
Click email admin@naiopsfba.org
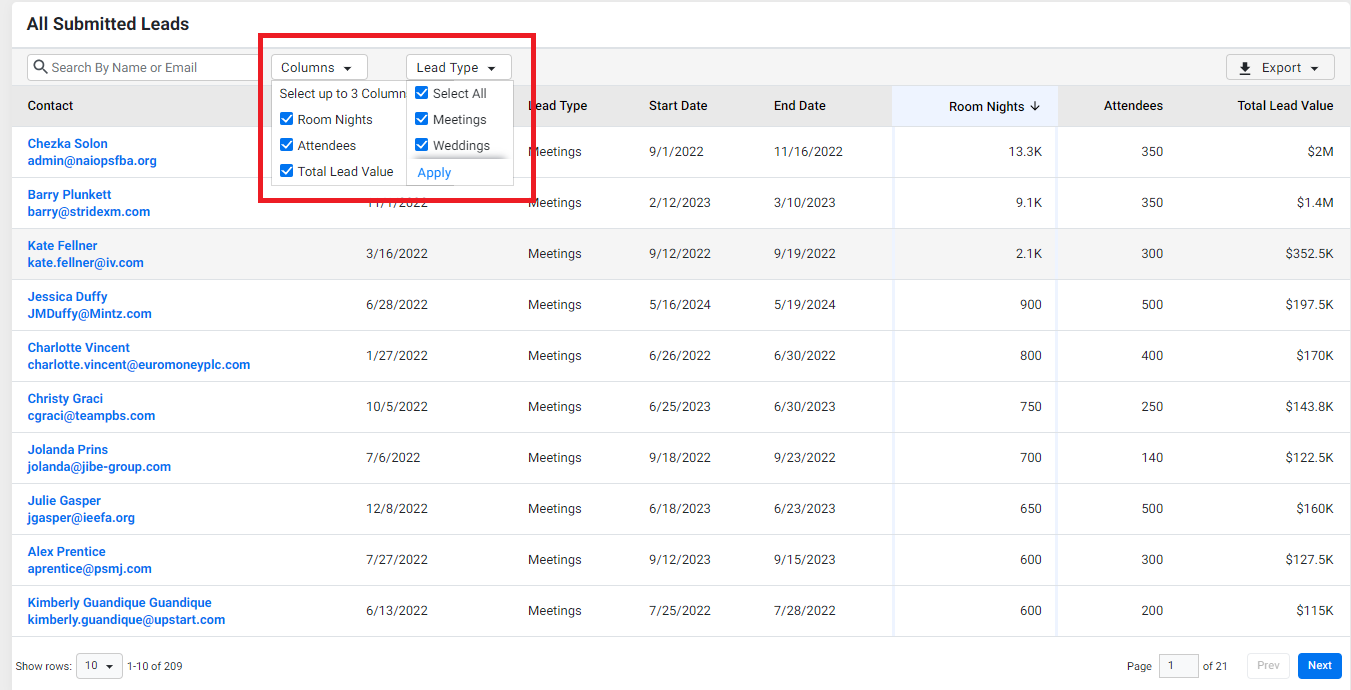(92, 161)
